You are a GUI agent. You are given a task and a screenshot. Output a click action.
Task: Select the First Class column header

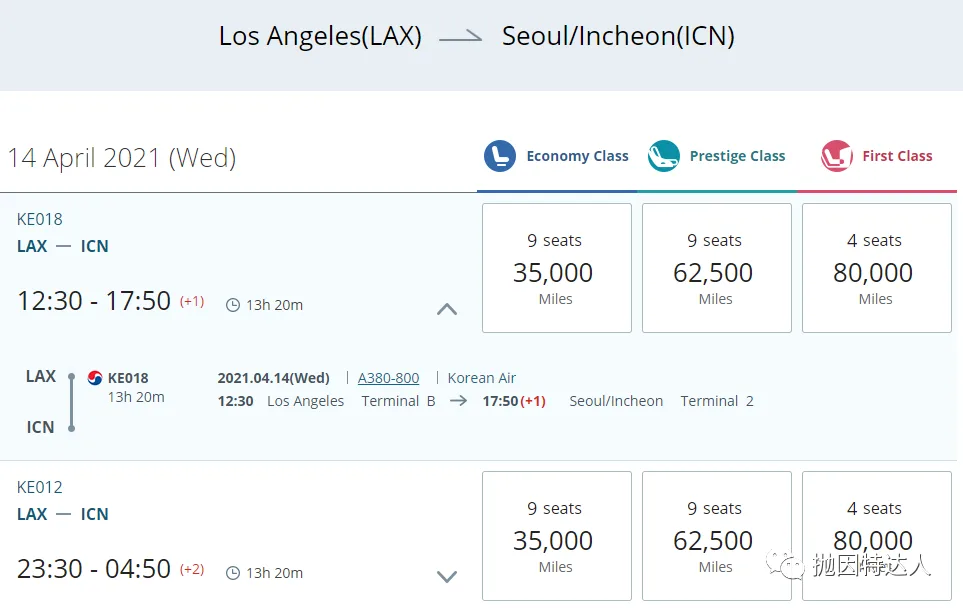(877, 156)
